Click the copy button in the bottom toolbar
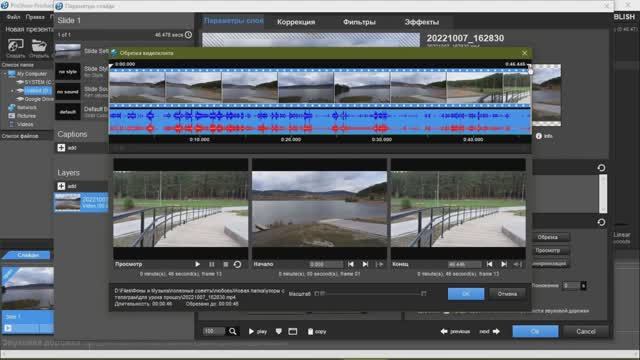The width and height of the screenshot is (640, 360). coord(317,331)
